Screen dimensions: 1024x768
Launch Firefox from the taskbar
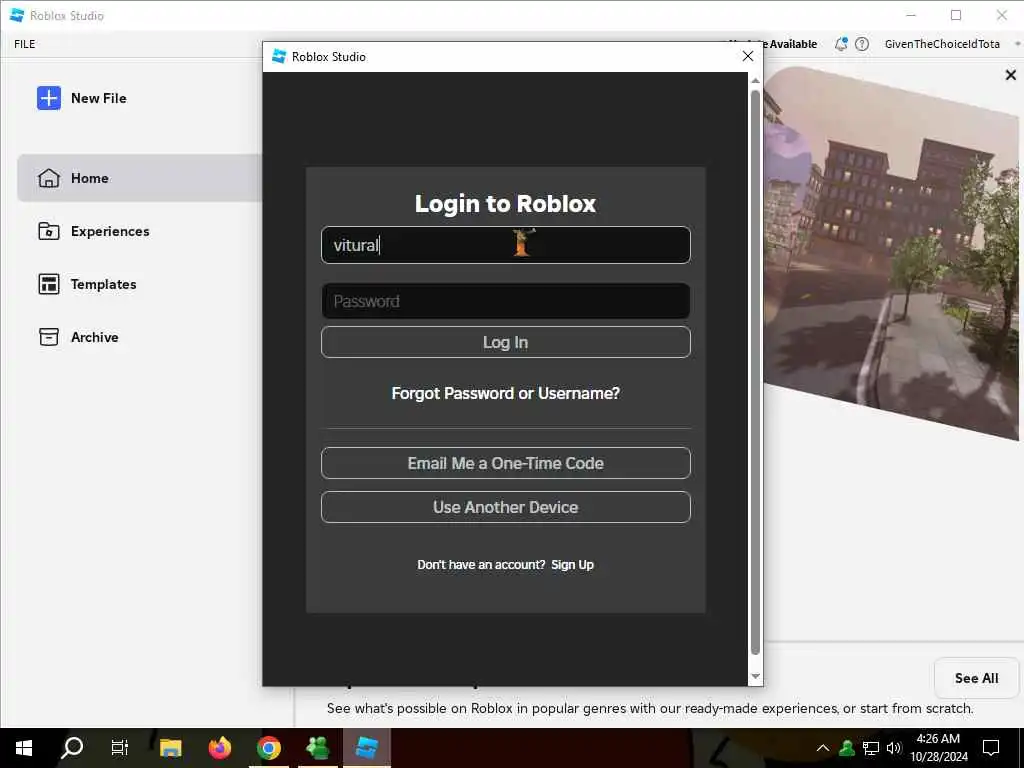tap(220, 748)
